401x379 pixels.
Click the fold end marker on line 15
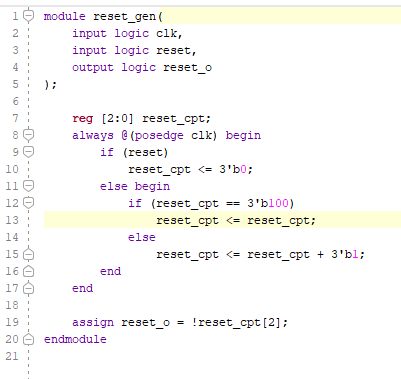coord(29,254)
